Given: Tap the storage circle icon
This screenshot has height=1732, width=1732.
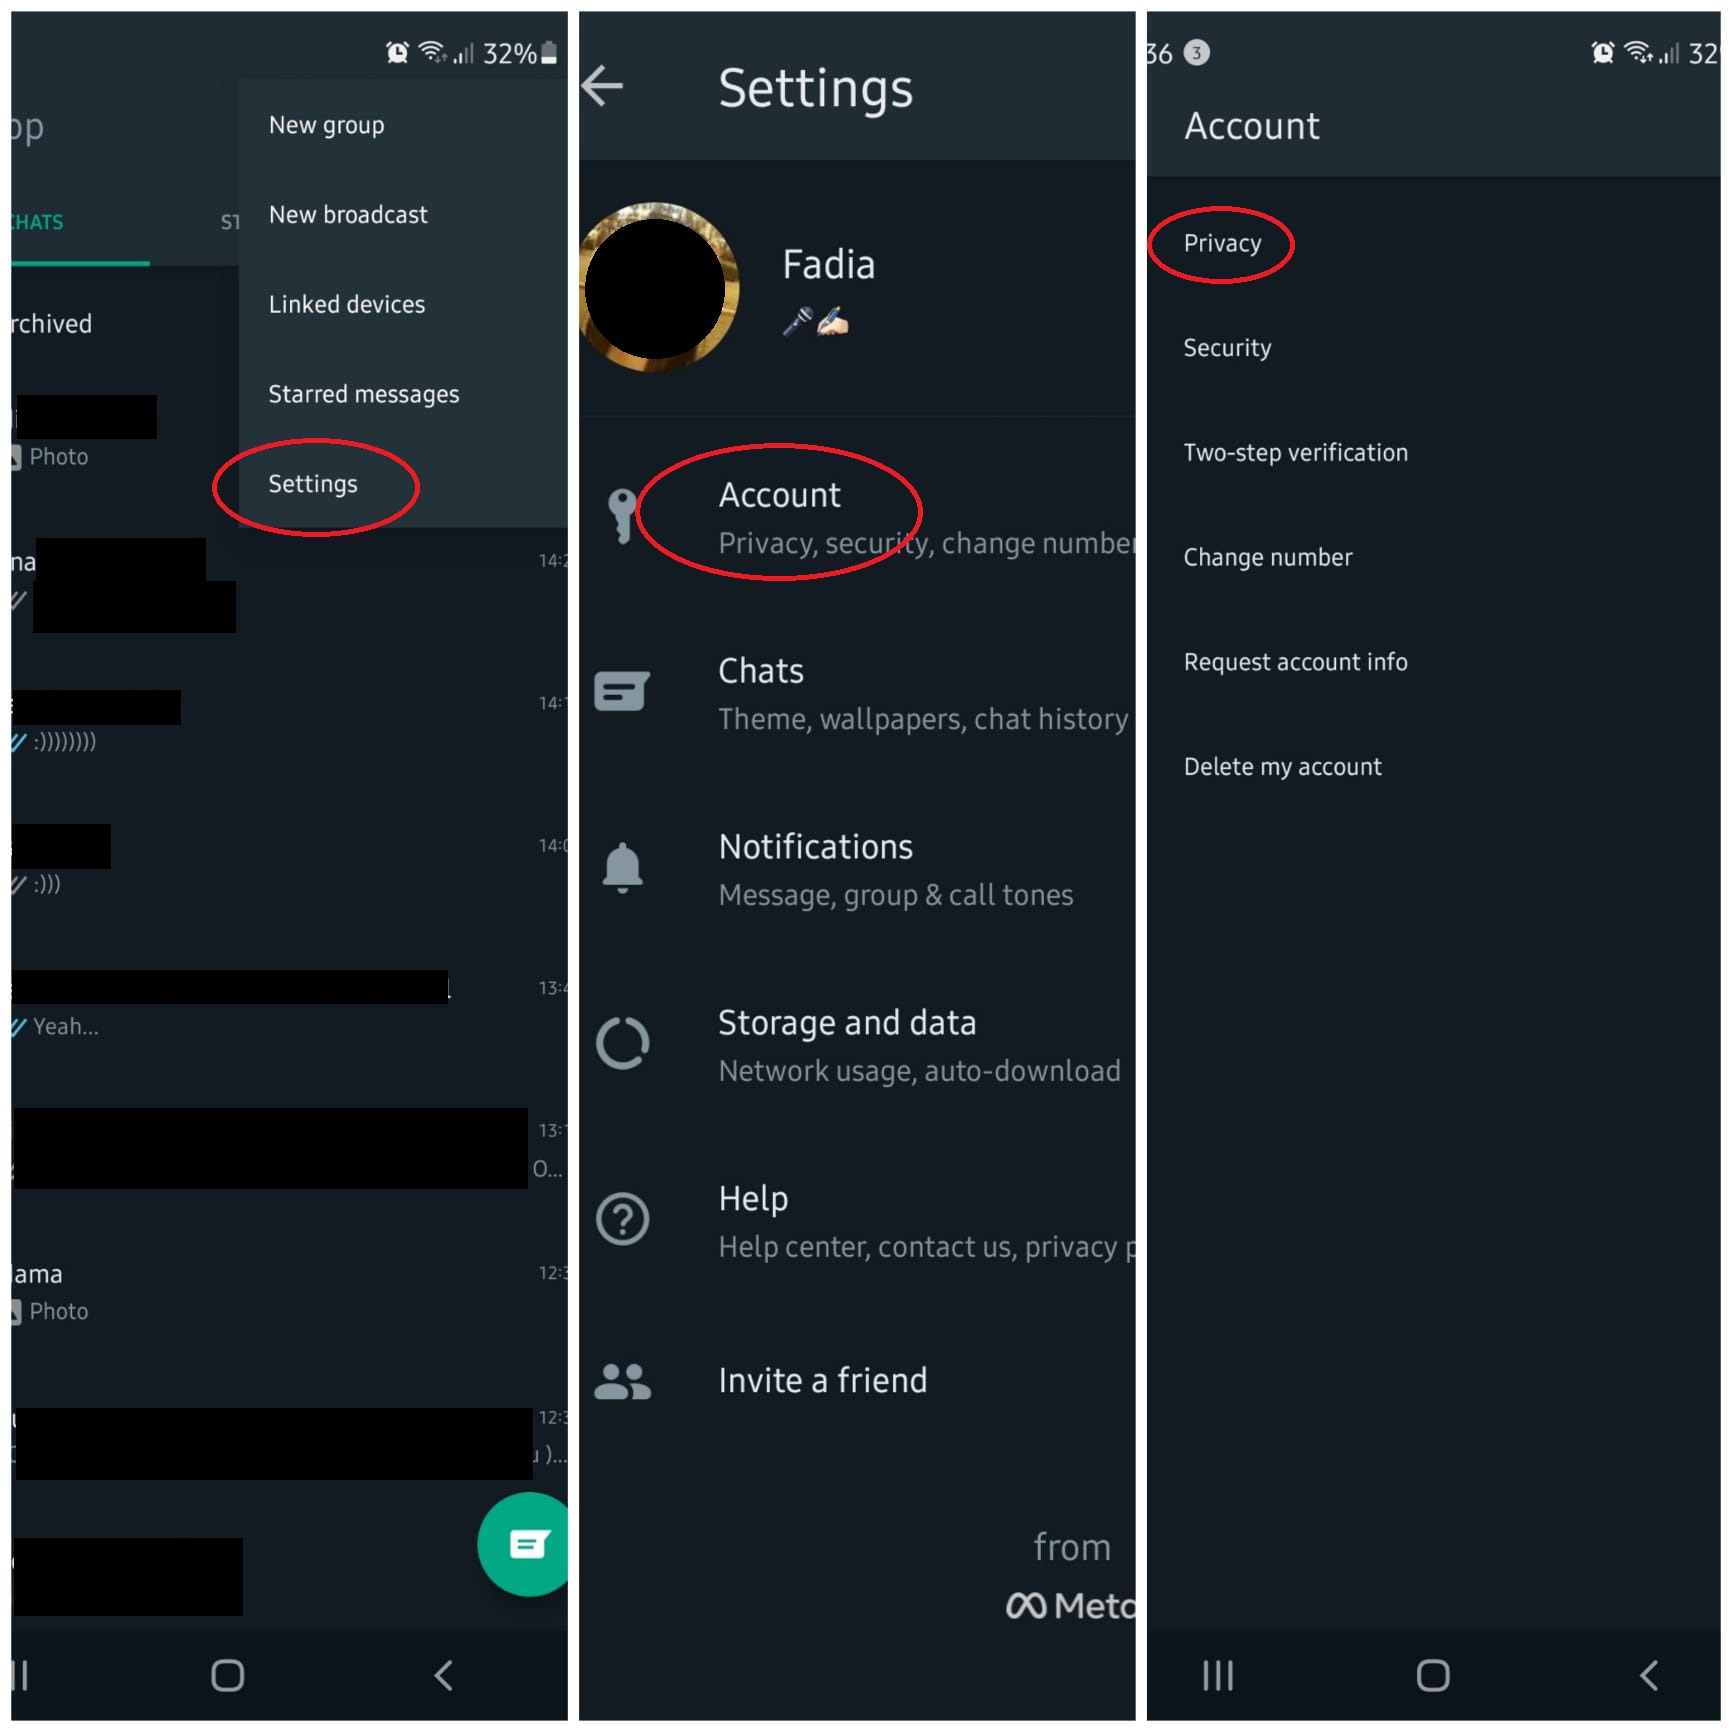Looking at the screenshot, I should click(622, 1043).
